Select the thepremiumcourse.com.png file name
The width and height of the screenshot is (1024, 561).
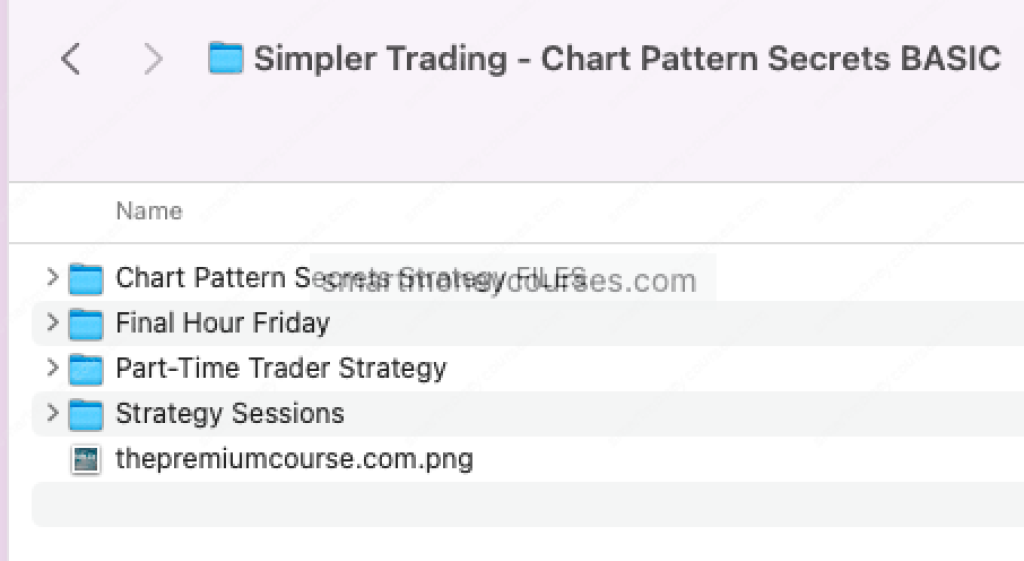pyautogui.click(x=294, y=459)
